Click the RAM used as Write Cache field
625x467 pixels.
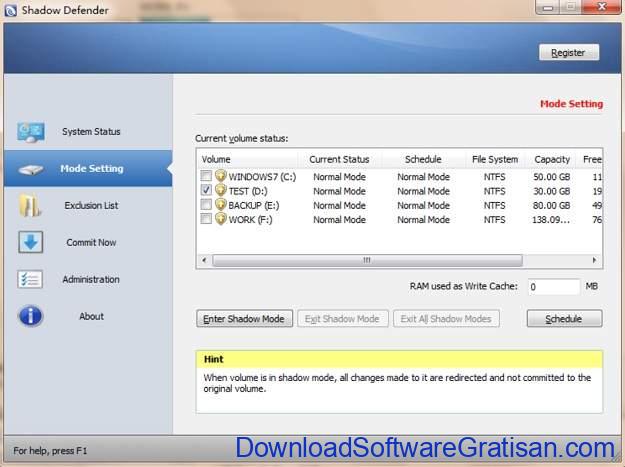(x=554, y=286)
